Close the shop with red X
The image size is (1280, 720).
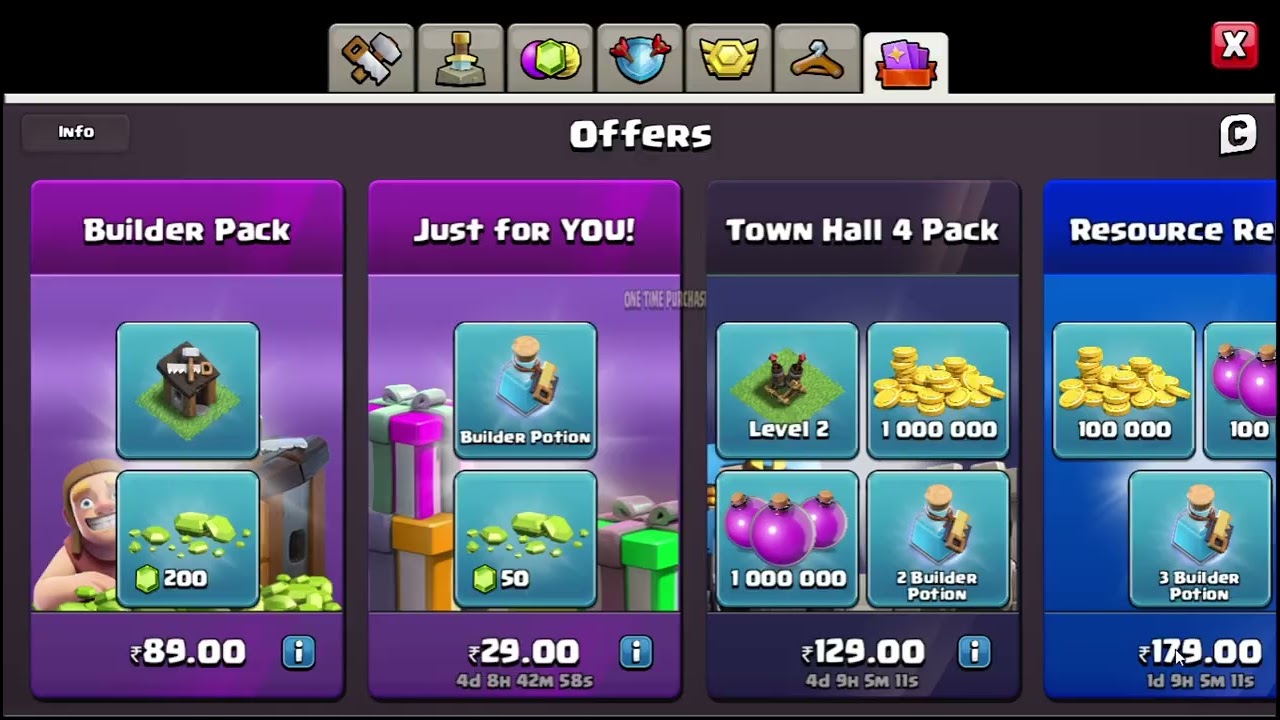1234,46
